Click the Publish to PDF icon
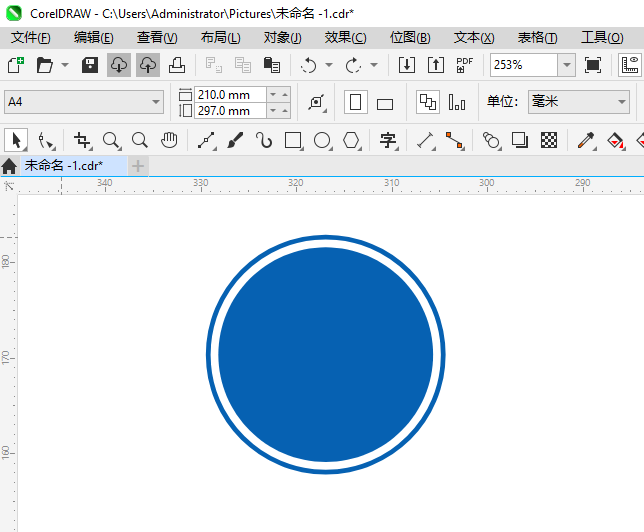Image resolution: width=644 pixels, height=532 pixels. click(x=465, y=65)
